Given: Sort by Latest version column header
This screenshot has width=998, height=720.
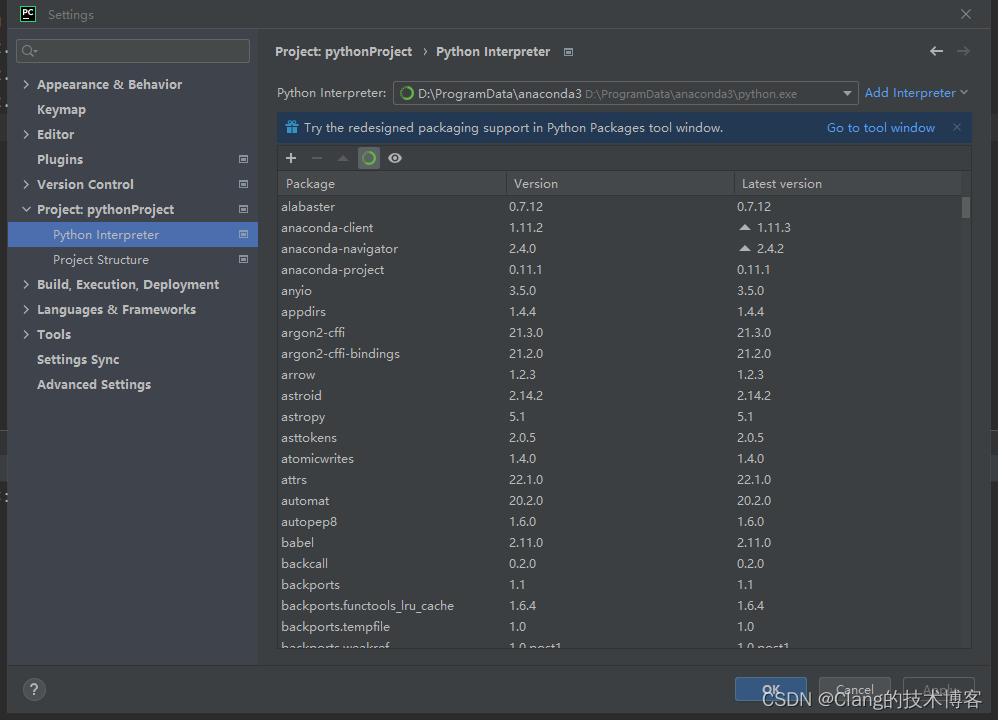Looking at the screenshot, I should [x=848, y=183].
